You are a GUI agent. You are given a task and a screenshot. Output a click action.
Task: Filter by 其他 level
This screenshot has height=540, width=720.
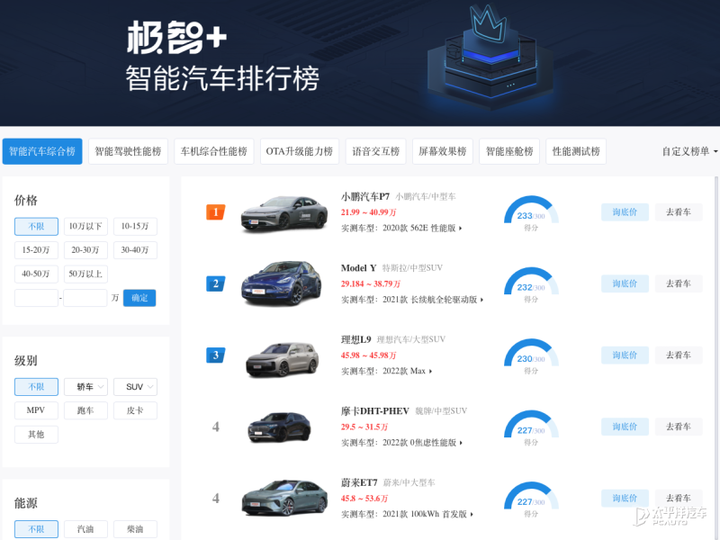pyautogui.click(x=36, y=434)
